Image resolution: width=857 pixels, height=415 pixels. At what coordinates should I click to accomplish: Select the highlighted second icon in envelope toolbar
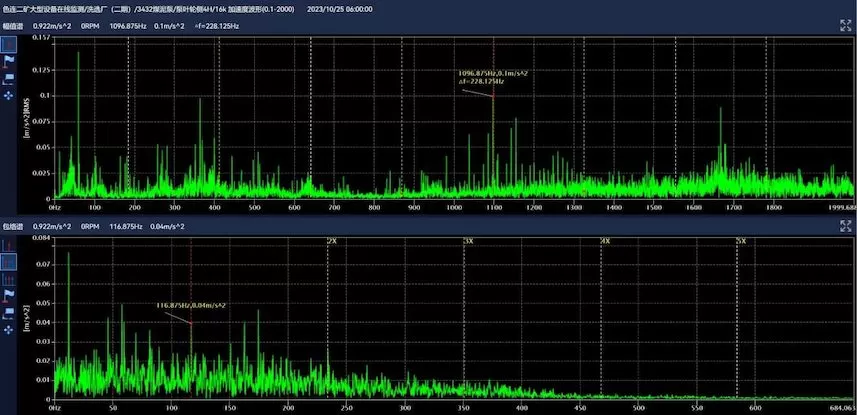pos(8,261)
